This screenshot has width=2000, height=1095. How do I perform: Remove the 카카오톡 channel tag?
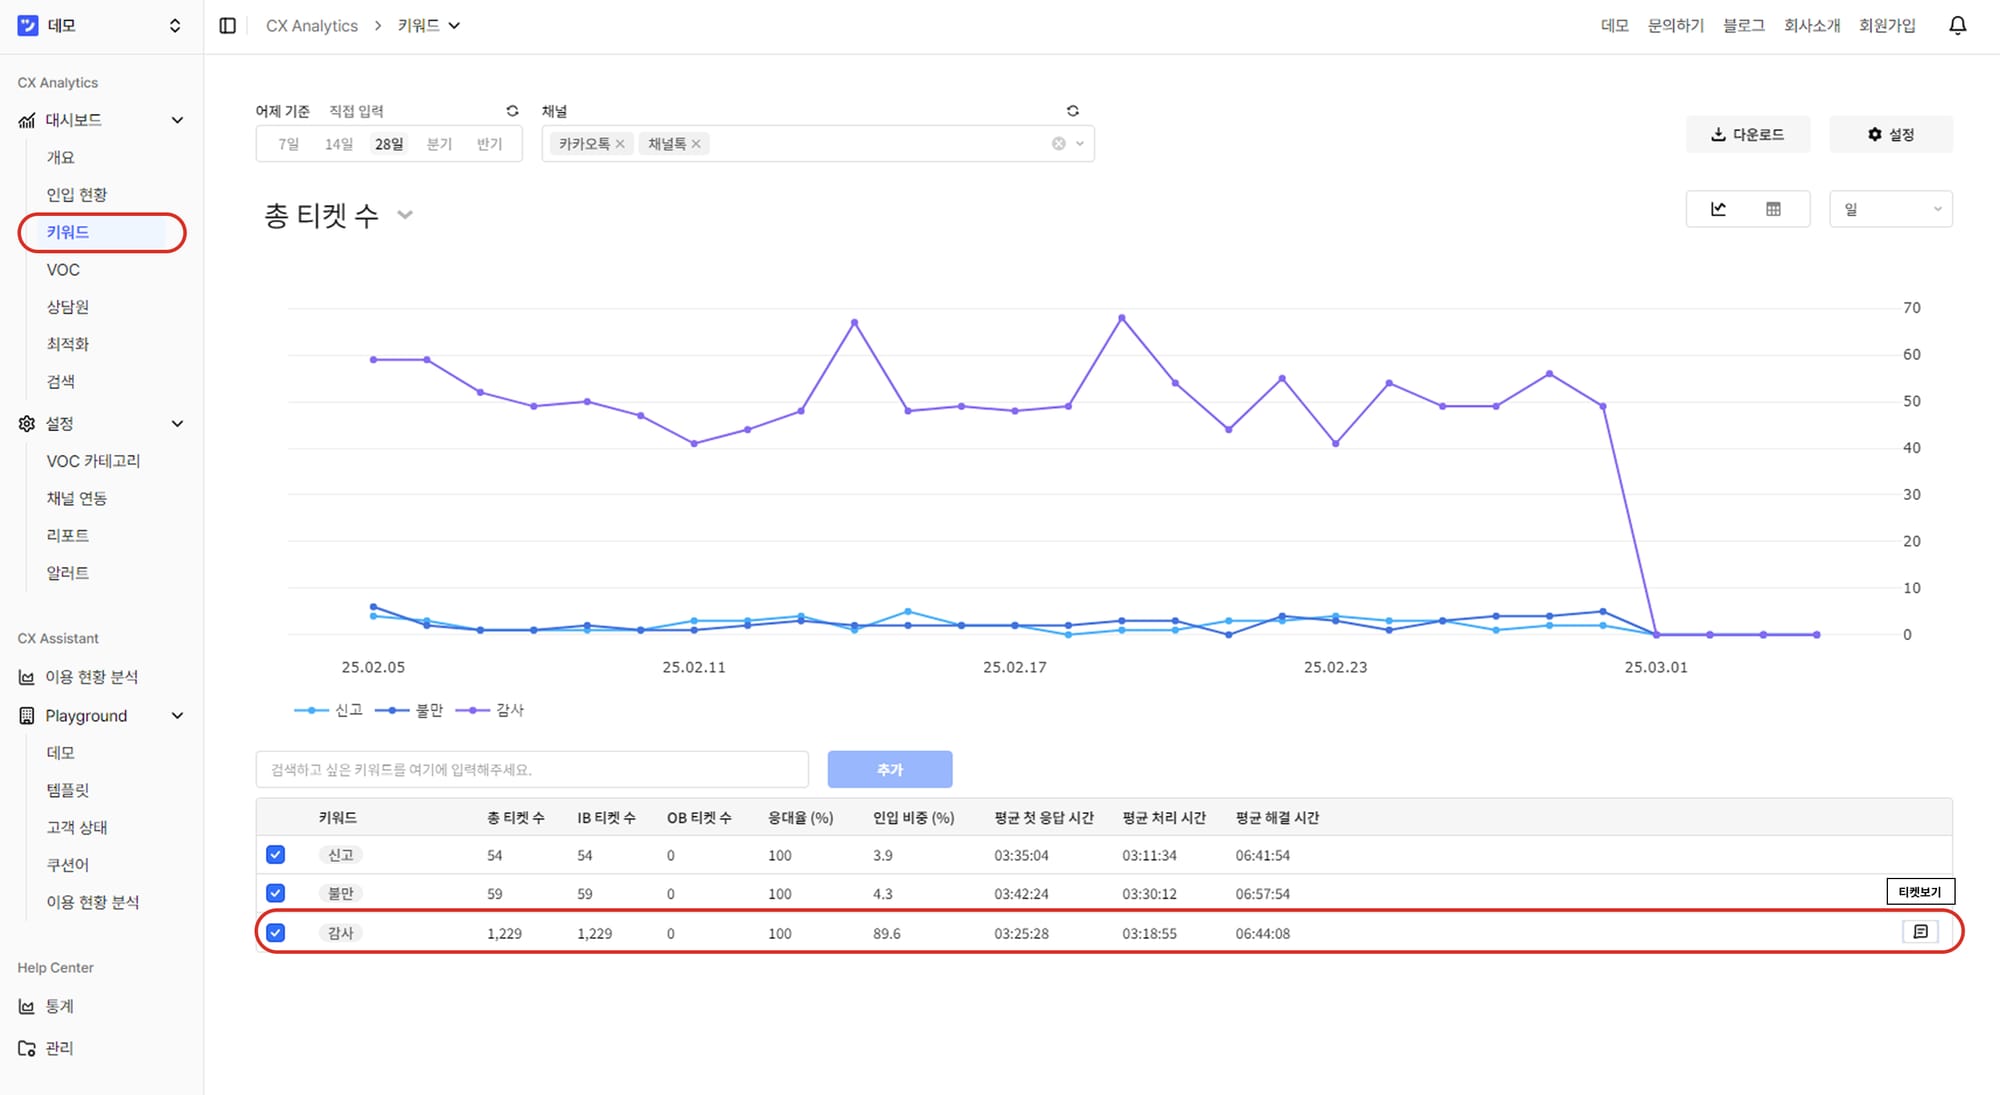point(620,144)
